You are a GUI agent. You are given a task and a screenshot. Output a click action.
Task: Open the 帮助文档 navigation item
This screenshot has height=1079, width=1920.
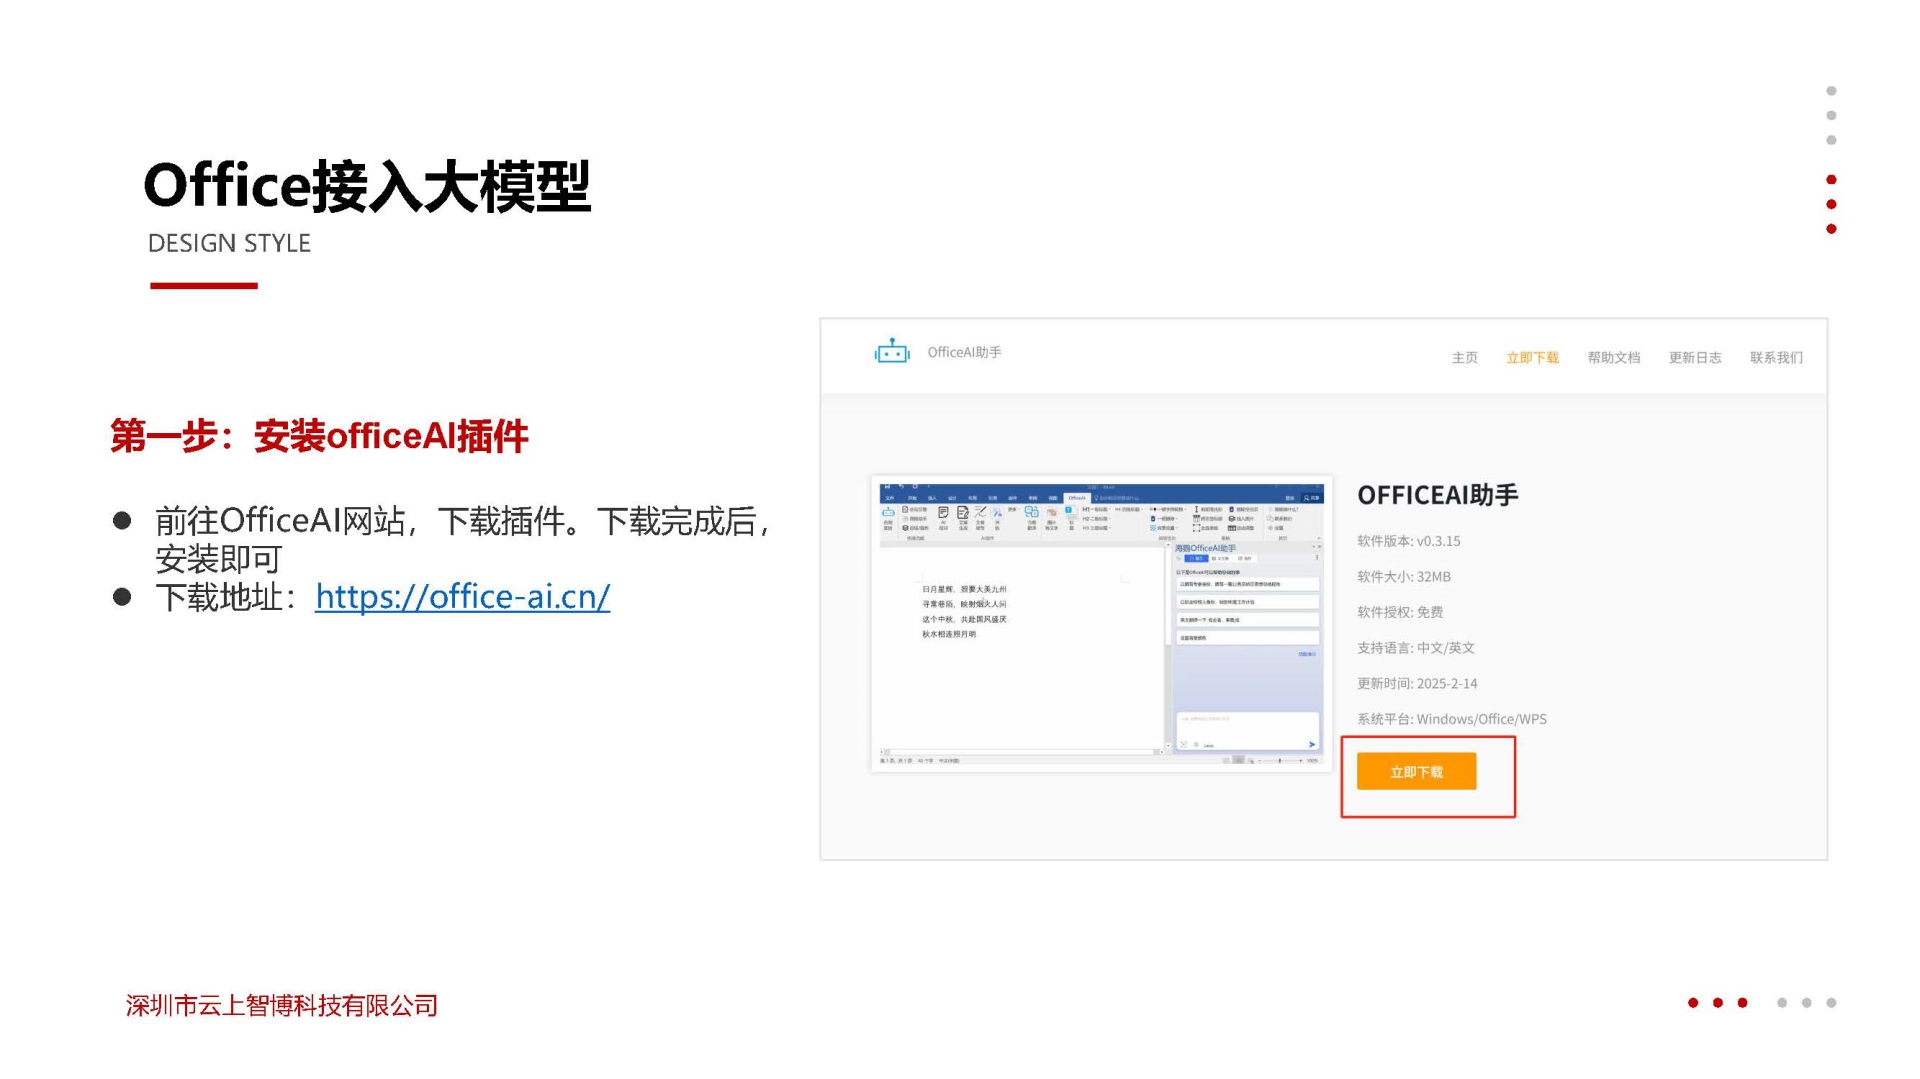tap(1613, 358)
